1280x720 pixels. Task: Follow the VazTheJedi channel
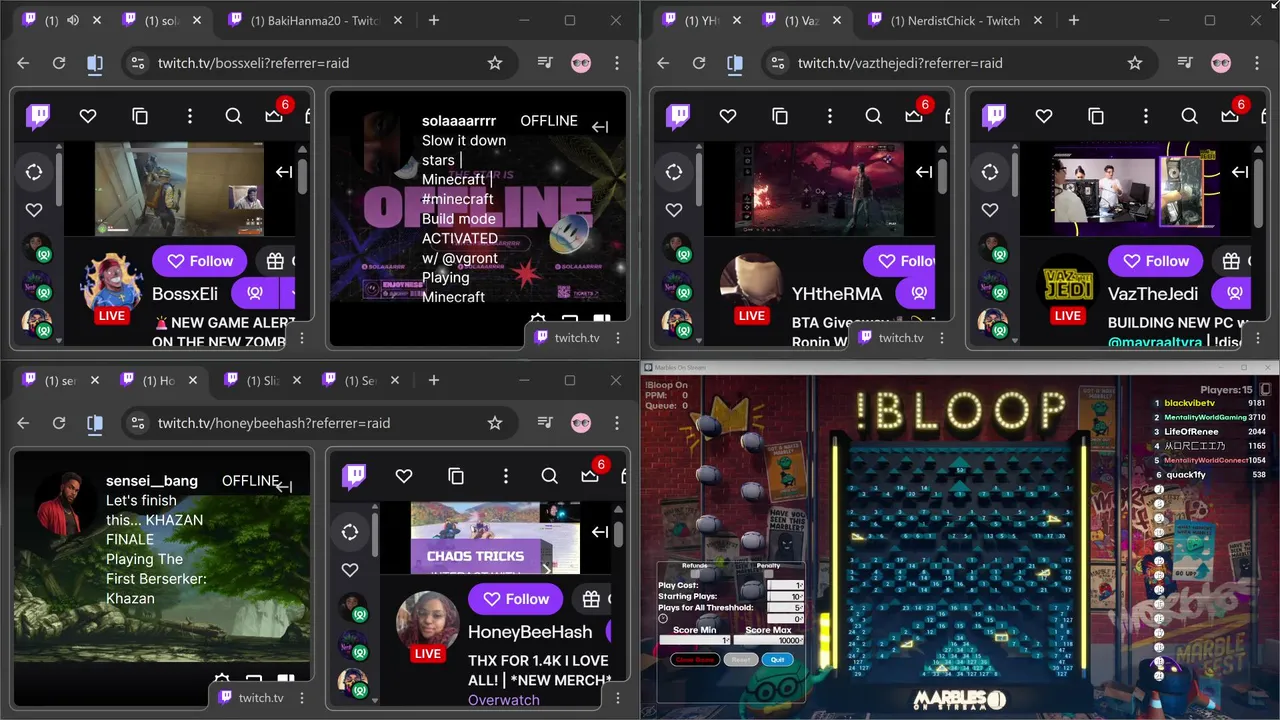tap(1155, 261)
